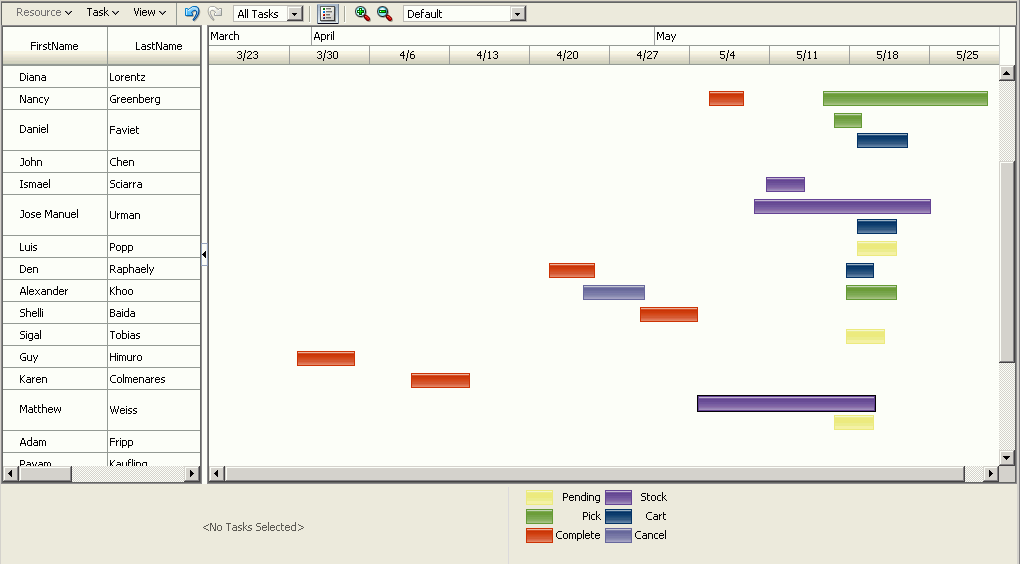Select the Lorentz last name cell
The width and height of the screenshot is (1020, 564).
[154, 77]
